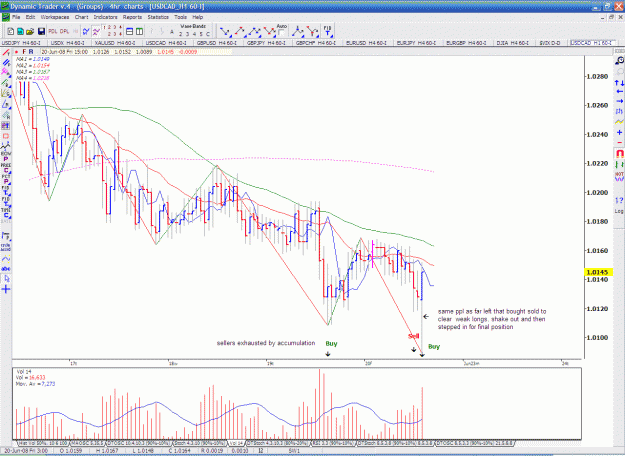
Task: Switch to the EURUSD H4 60-I tab
Action: coord(366,43)
